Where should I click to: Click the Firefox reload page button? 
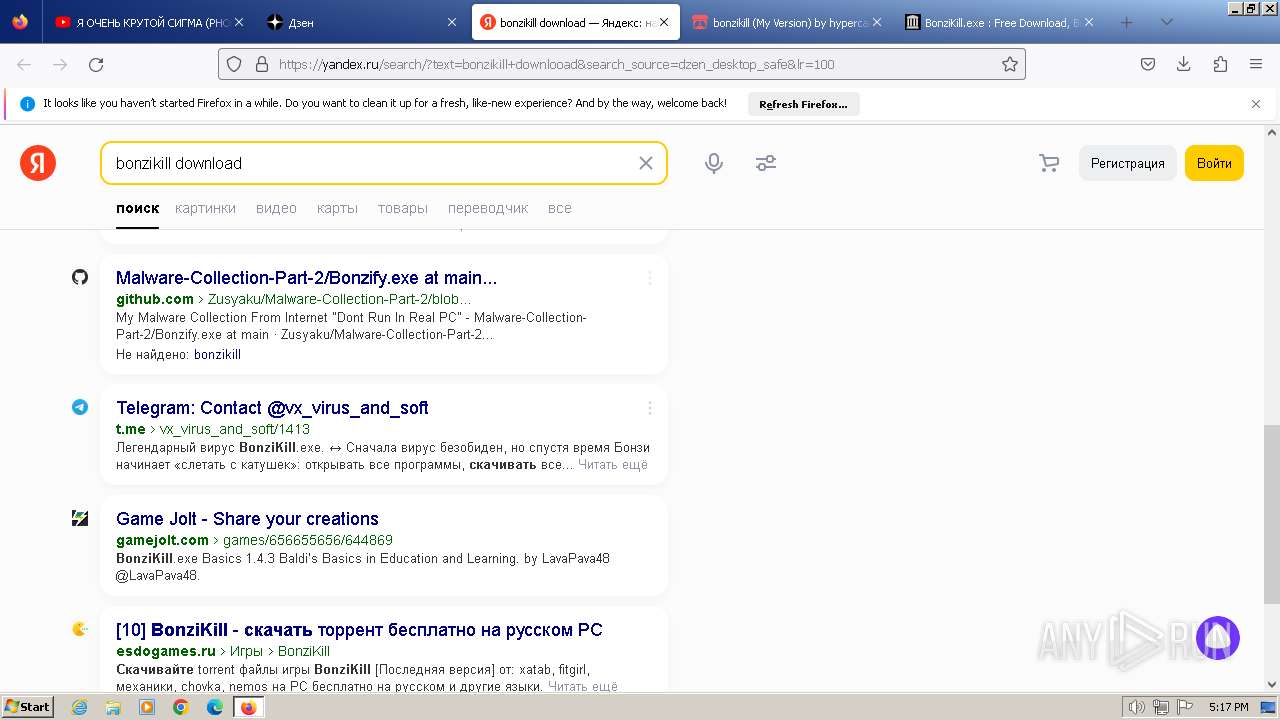tap(96, 64)
